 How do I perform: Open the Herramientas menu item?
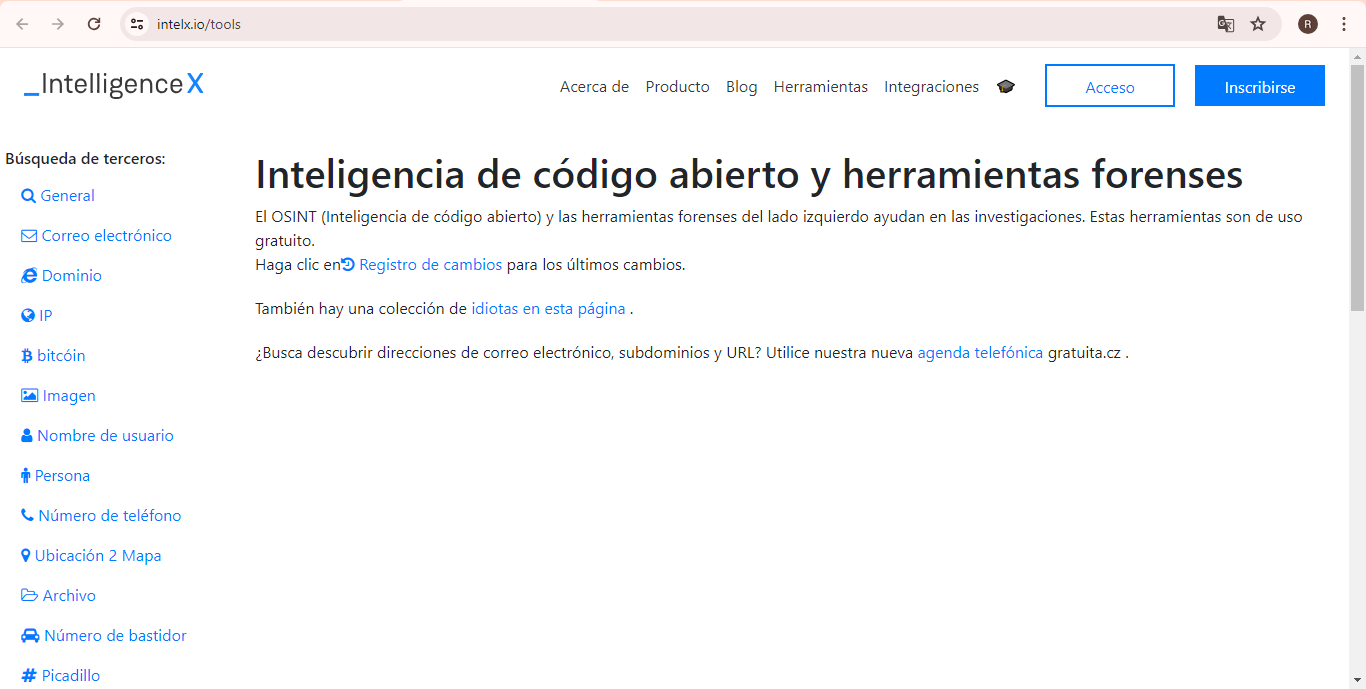click(x=820, y=87)
